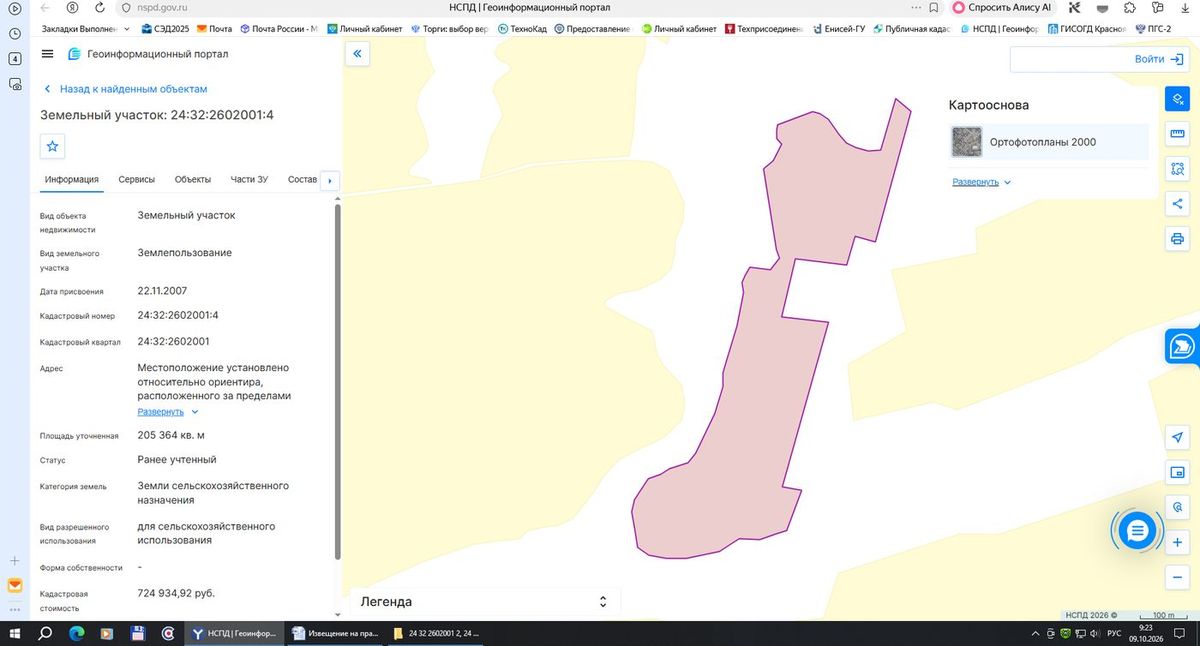The image size is (1200, 646).
Task: Click Спросить Алису AI button
Action: point(1001,7)
